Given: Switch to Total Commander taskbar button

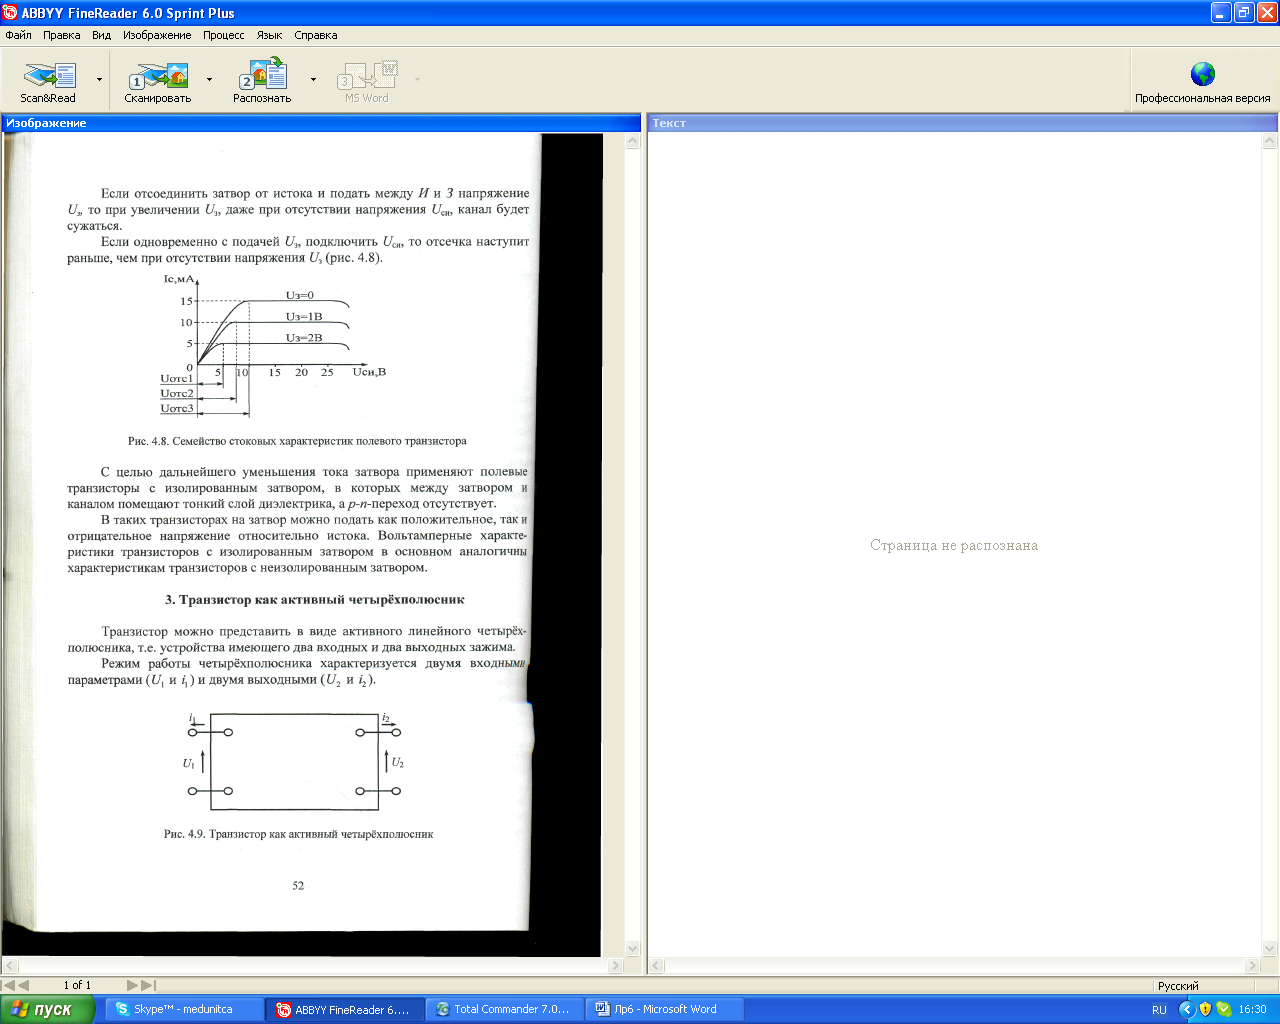Looking at the screenshot, I should point(505,1009).
